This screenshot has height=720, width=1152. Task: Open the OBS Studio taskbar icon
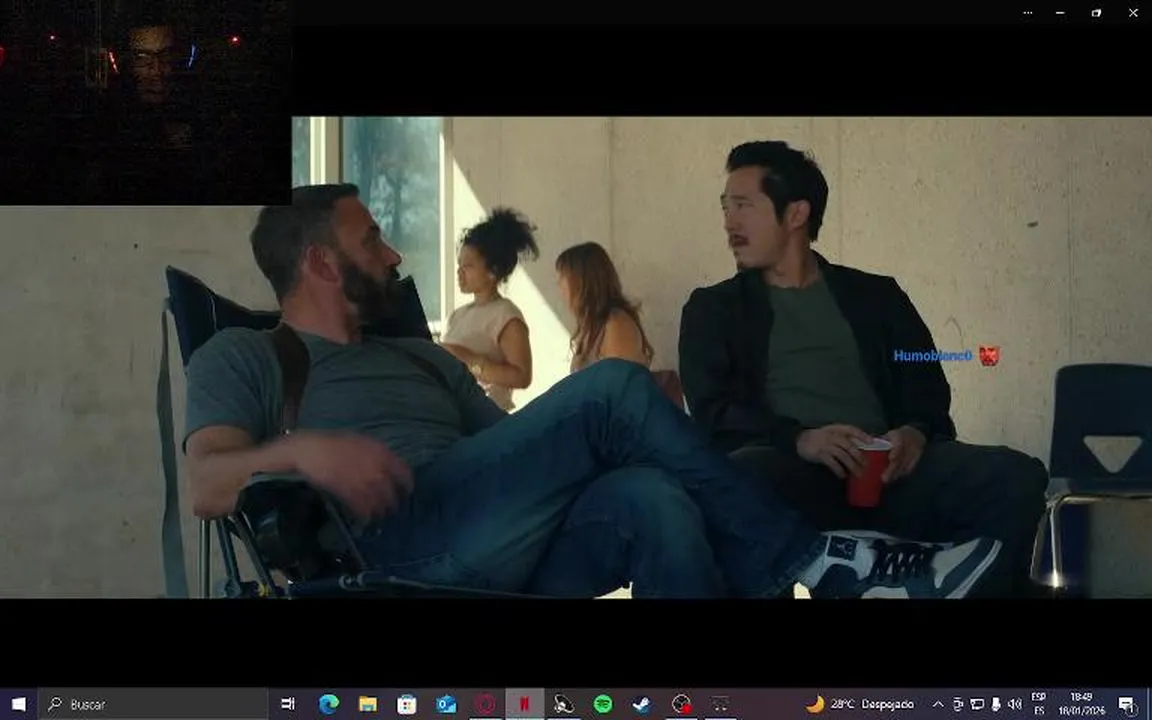click(x=564, y=704)
